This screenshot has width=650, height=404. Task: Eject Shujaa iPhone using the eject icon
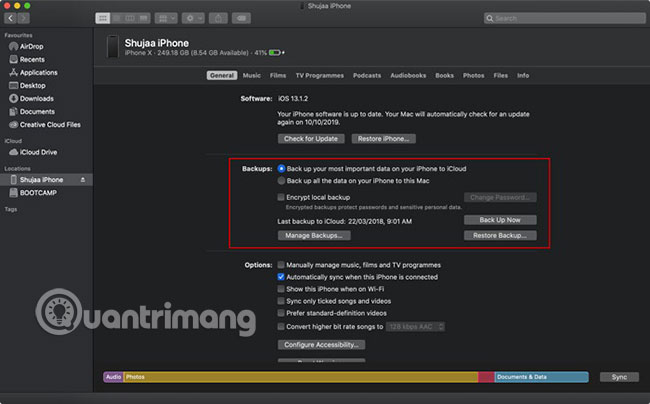[x=83, y=180]
